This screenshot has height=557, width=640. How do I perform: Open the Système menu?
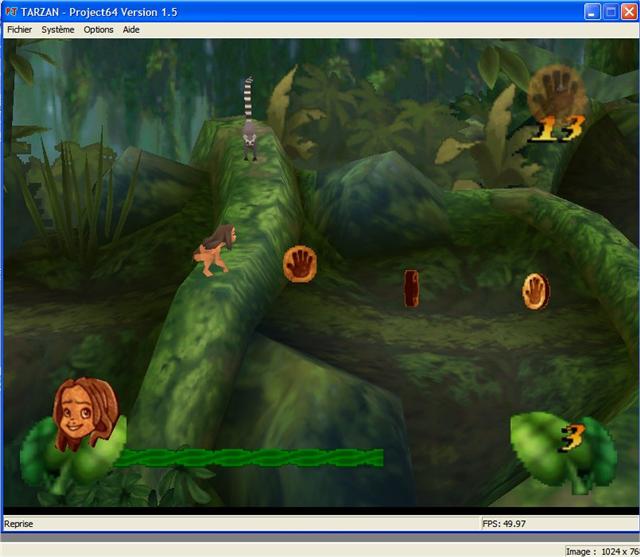pos(58,30)
